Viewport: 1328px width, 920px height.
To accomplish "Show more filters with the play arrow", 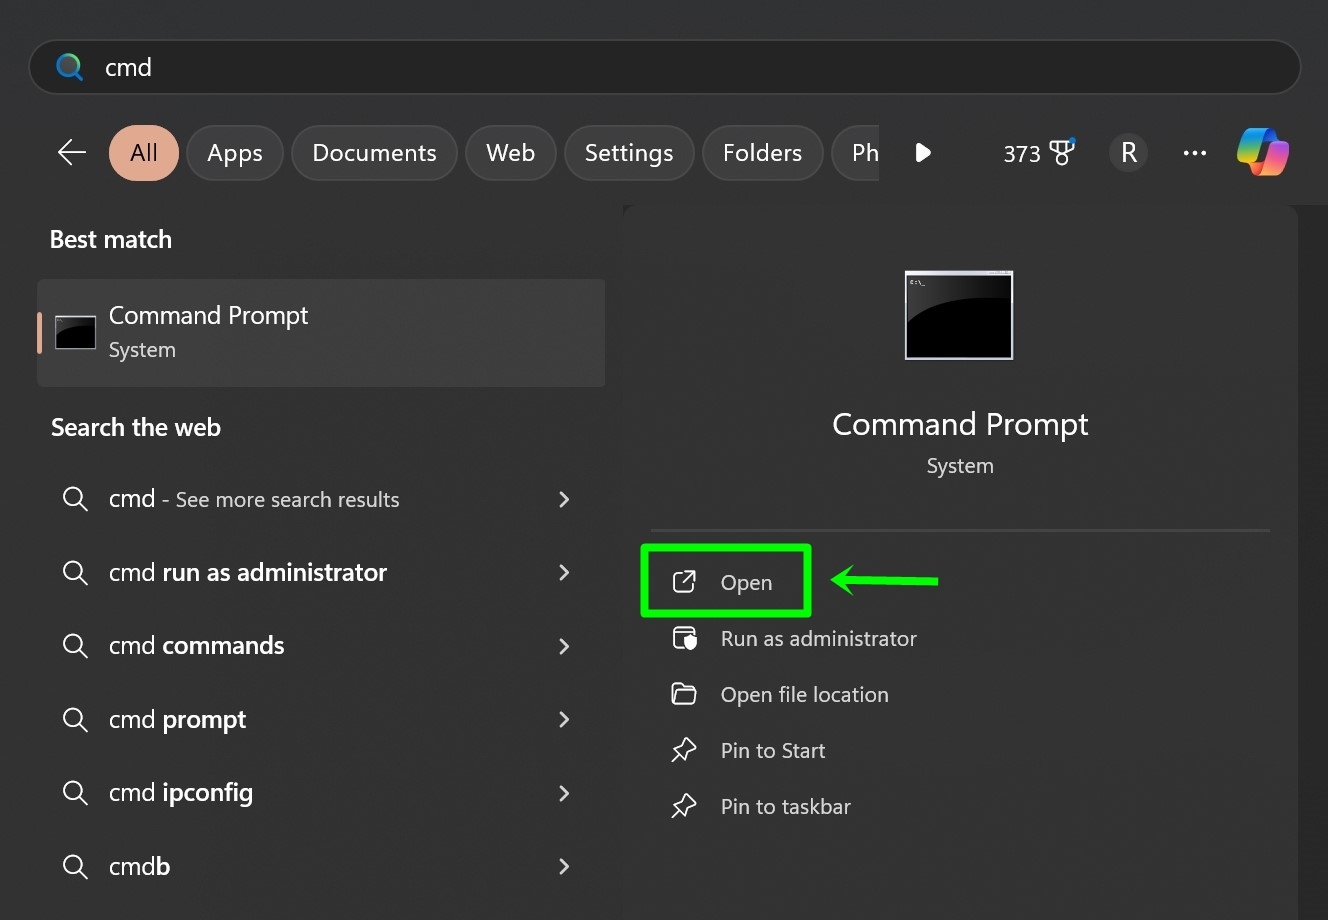I will tap(923, 153).
